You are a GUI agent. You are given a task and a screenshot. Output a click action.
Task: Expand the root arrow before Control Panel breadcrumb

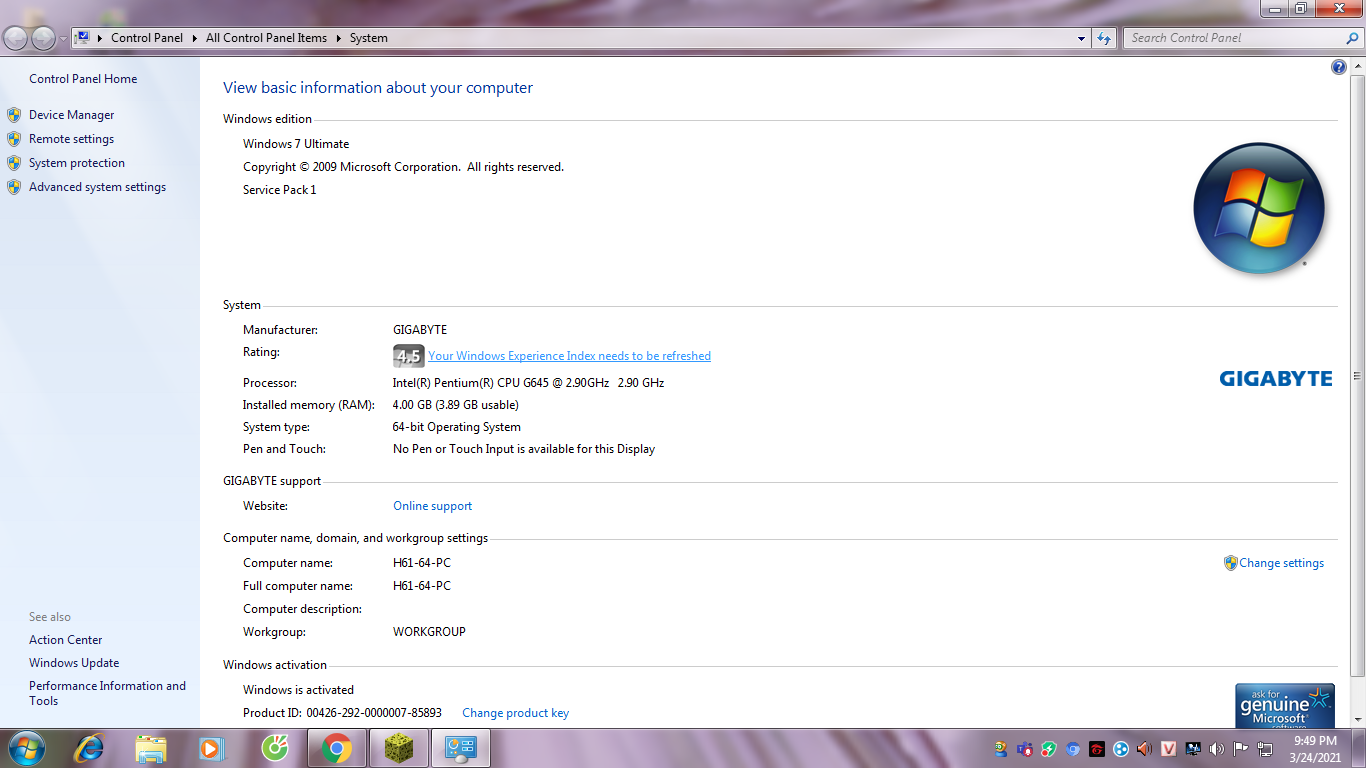[100, 38]
